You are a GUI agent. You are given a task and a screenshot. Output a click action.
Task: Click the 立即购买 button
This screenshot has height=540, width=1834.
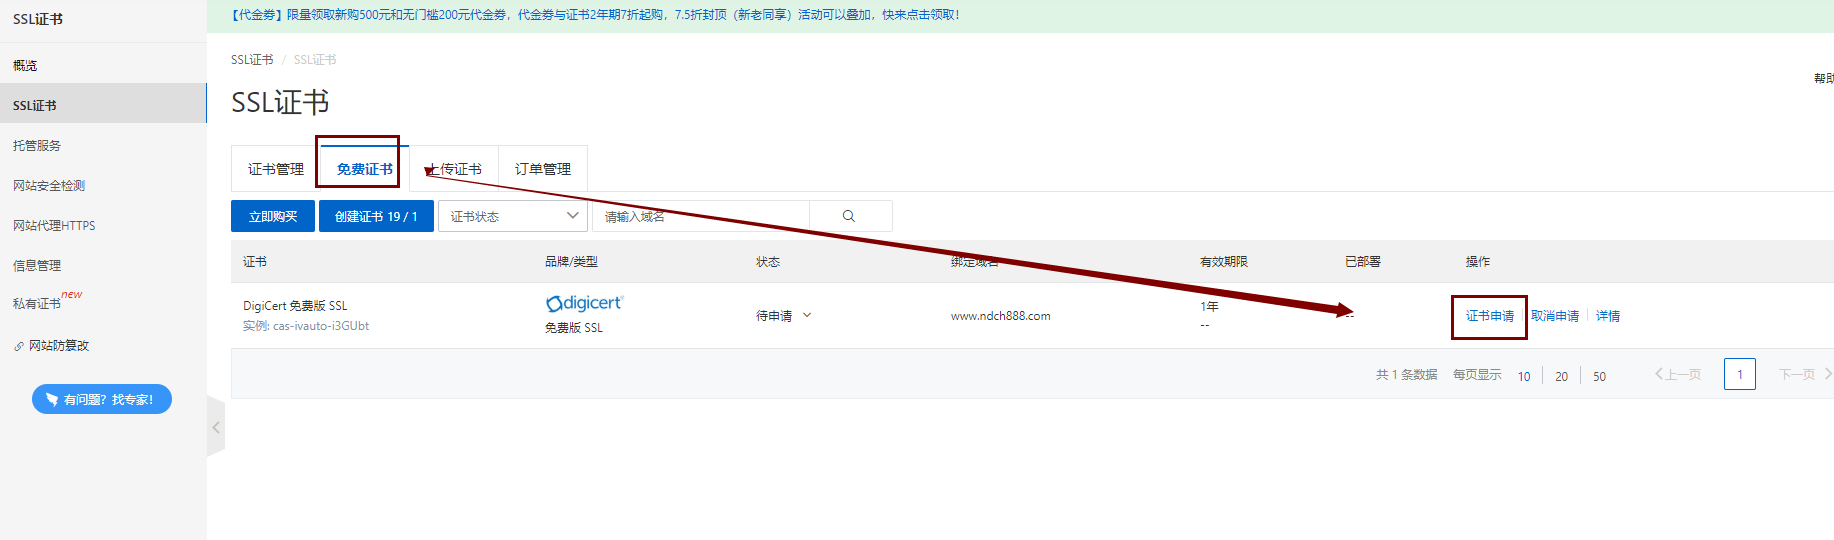(x=273, y=216)
